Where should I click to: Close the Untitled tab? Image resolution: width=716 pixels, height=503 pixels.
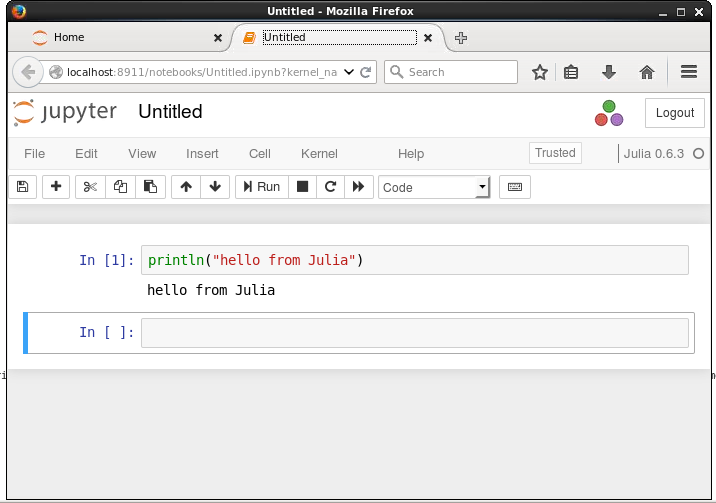[428, 38]
